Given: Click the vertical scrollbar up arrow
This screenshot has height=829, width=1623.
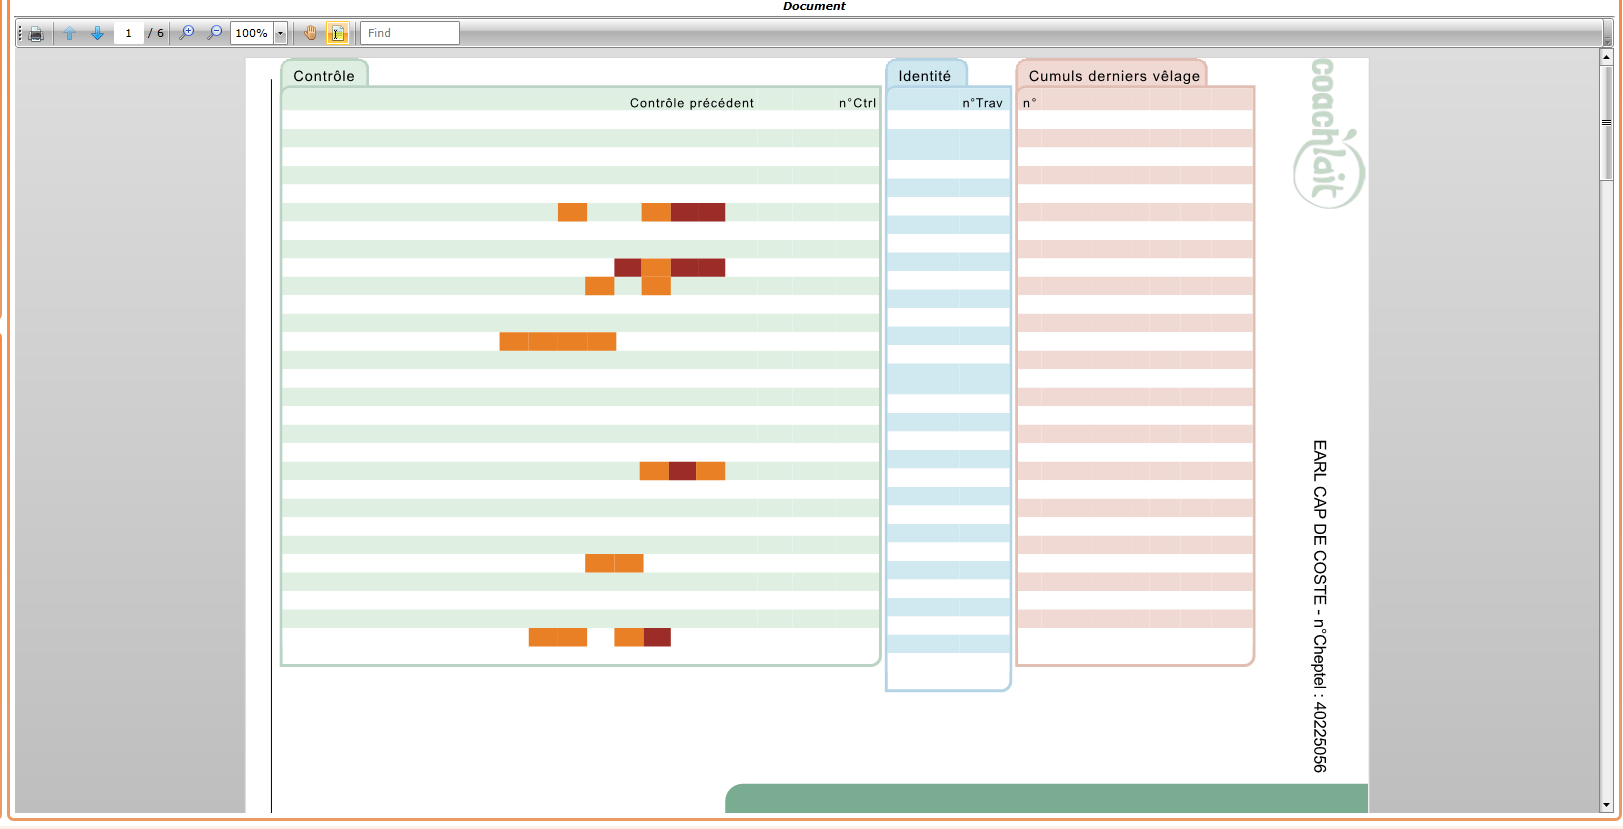Looking at the screenshot, I should coord(1607,57).
